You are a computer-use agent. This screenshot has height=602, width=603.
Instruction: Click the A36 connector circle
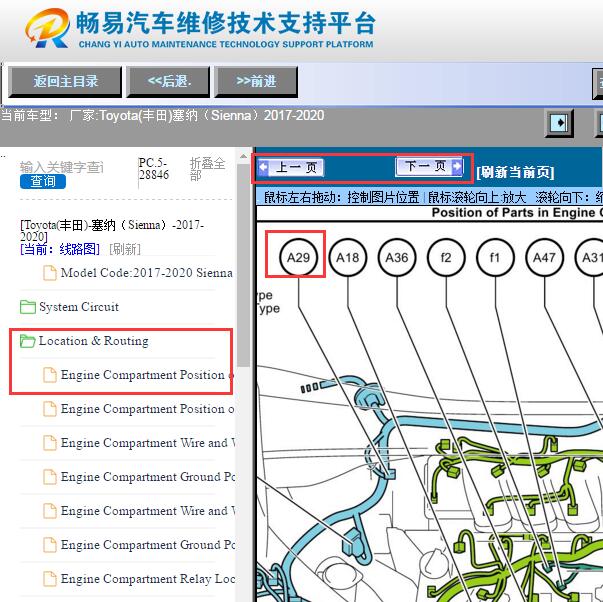[397, 257]
